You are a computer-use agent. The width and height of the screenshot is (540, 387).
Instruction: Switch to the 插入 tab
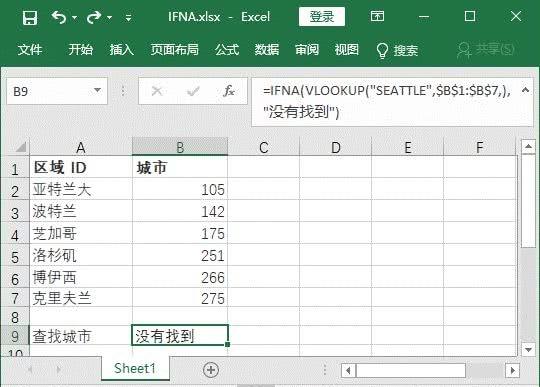(122, 50)
